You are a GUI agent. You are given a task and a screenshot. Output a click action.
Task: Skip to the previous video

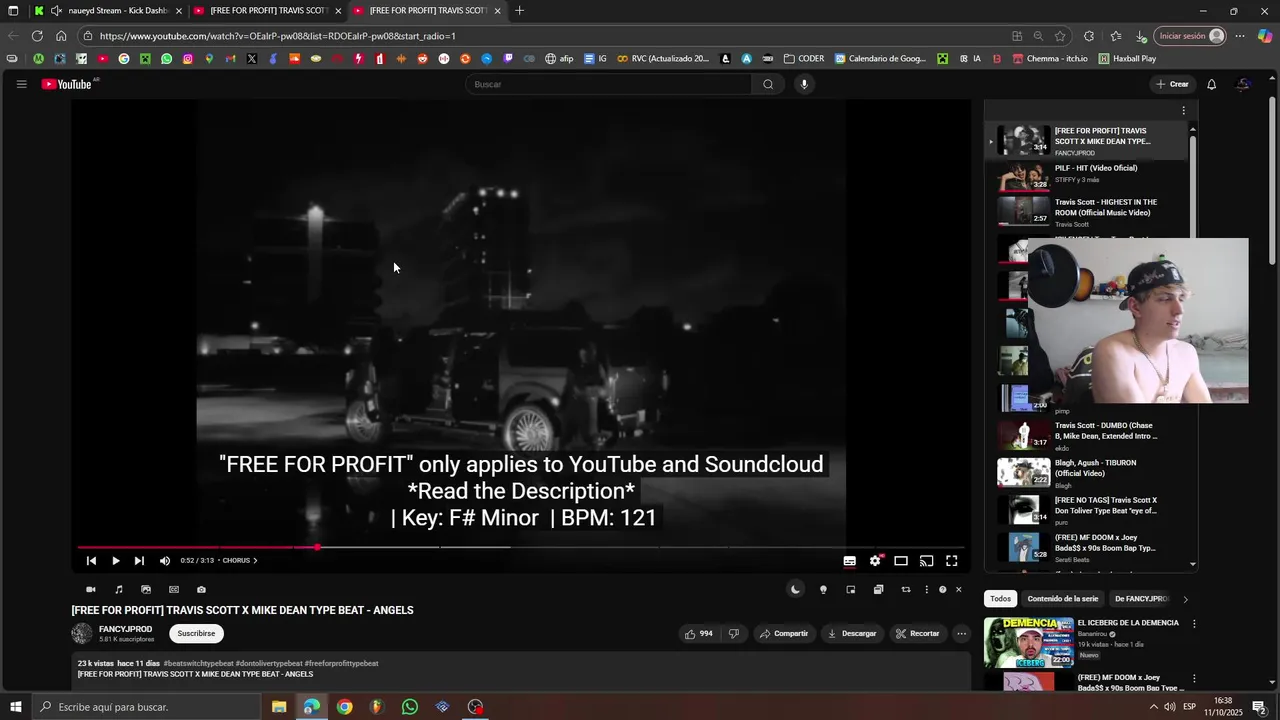coord(91,561)
